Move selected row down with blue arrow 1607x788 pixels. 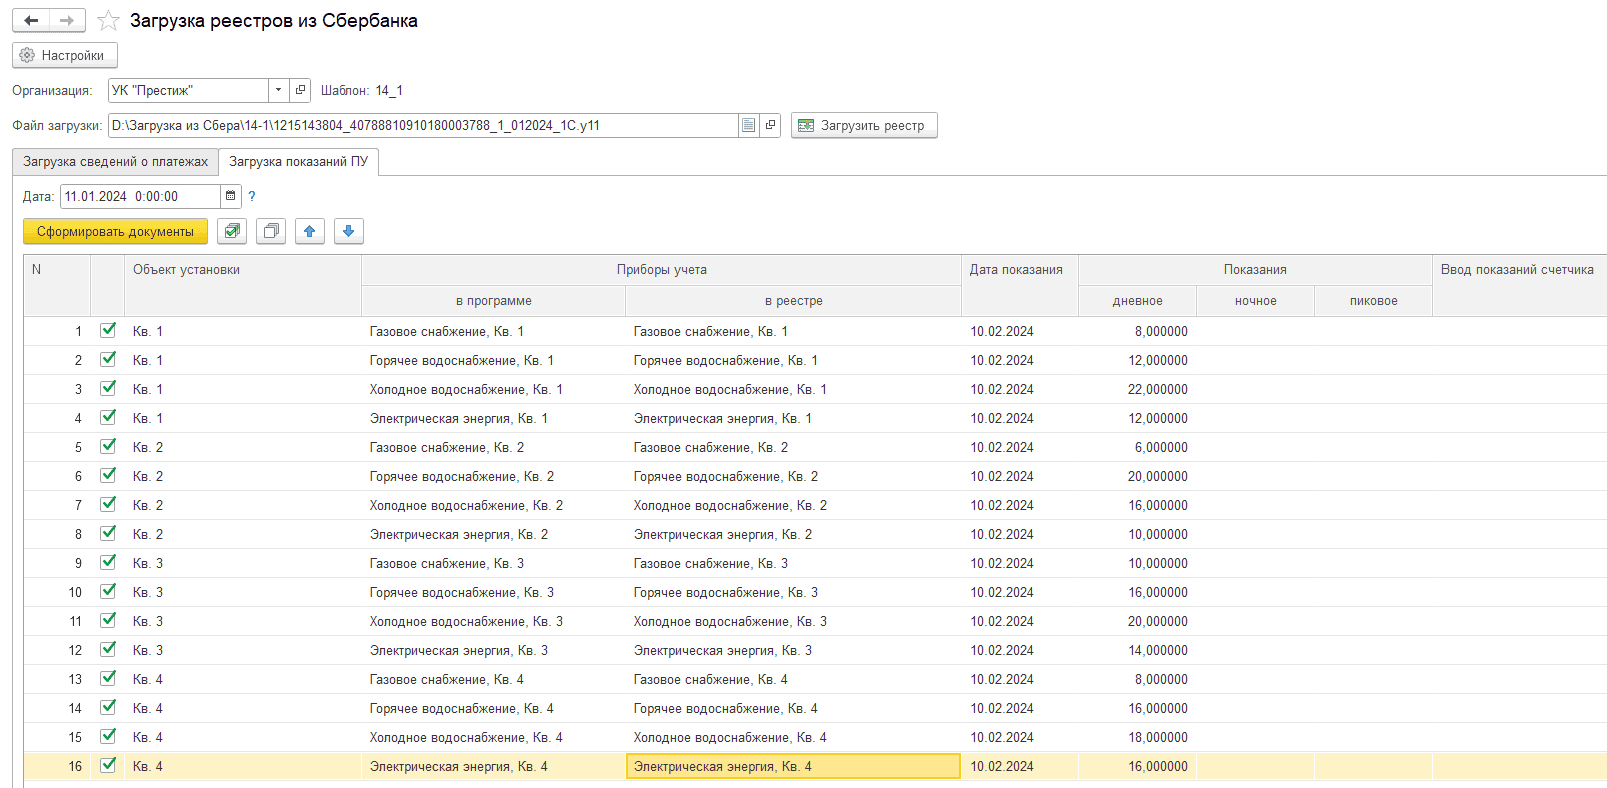pyautogui.click(x=349, y=231)
